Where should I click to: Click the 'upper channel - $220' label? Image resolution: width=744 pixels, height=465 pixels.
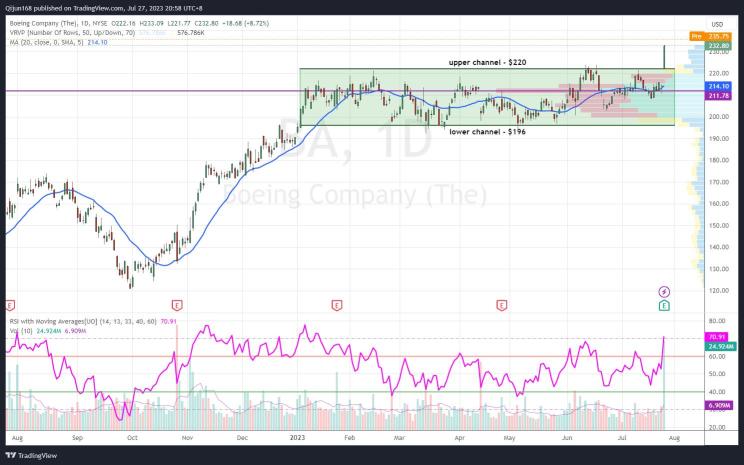[x=487, y=62]
